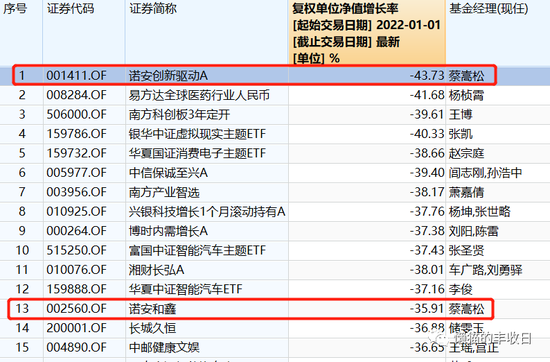Screen dimensions: 550x362
Task: Click the -43.73 growth rate value
Action: tap(427, 75)
